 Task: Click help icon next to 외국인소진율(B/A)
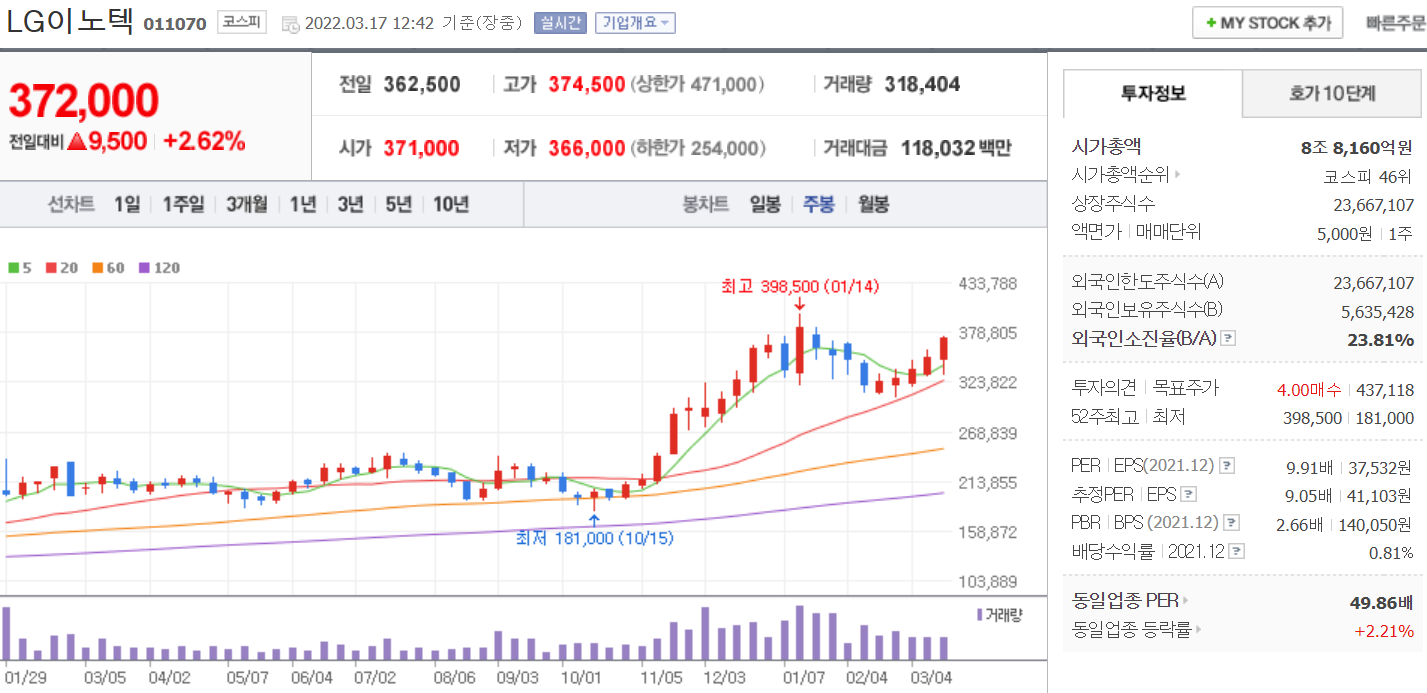coord(1229,338)
